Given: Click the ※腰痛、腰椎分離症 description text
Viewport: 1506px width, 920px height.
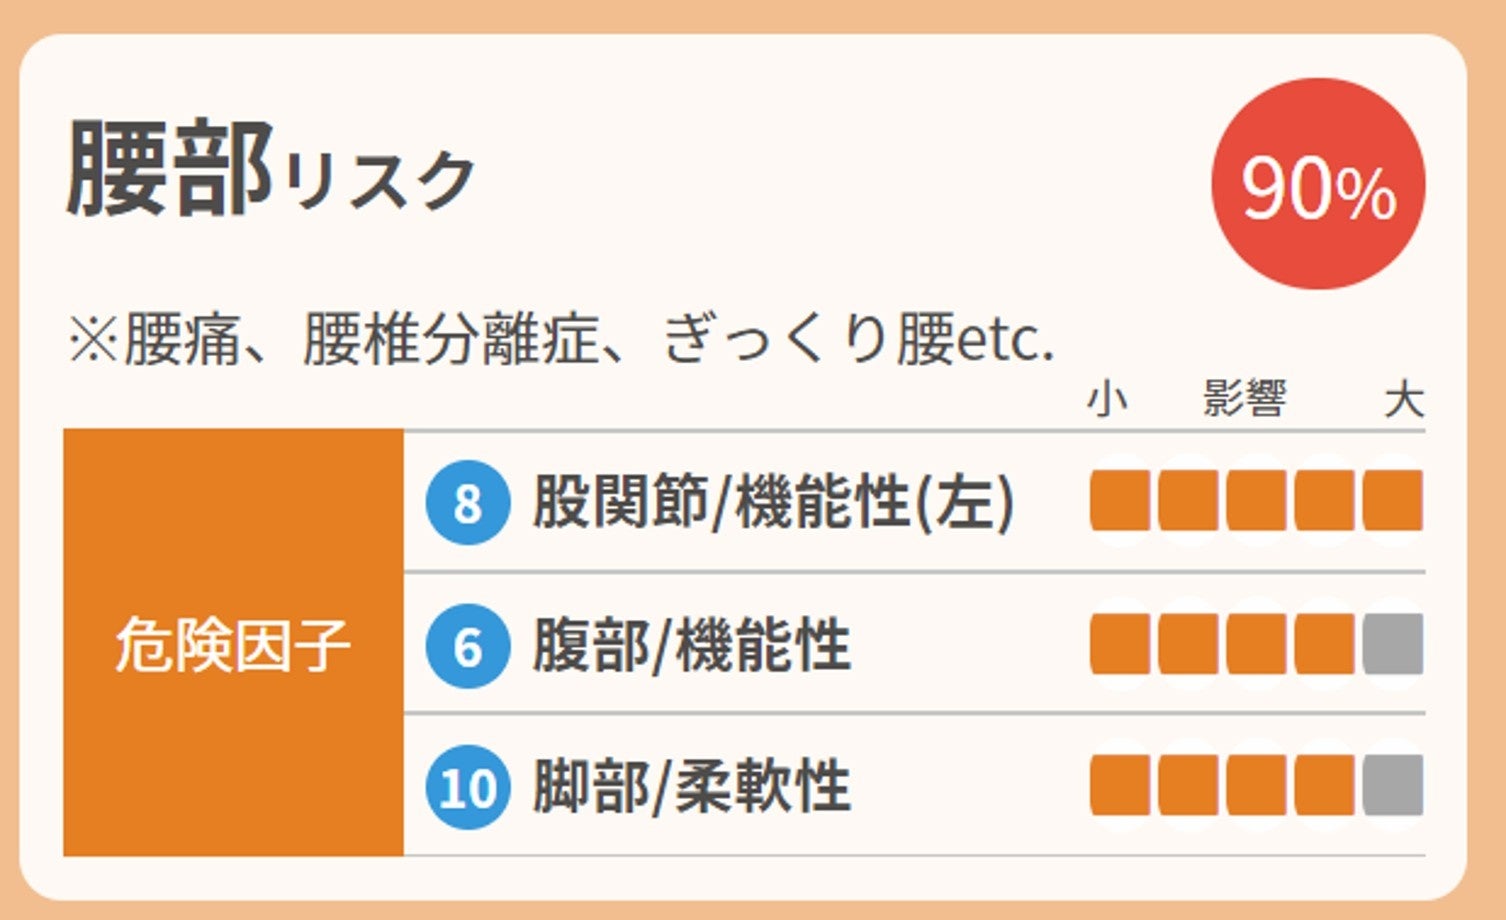Looking at the screenshot, I should [560, 340].
